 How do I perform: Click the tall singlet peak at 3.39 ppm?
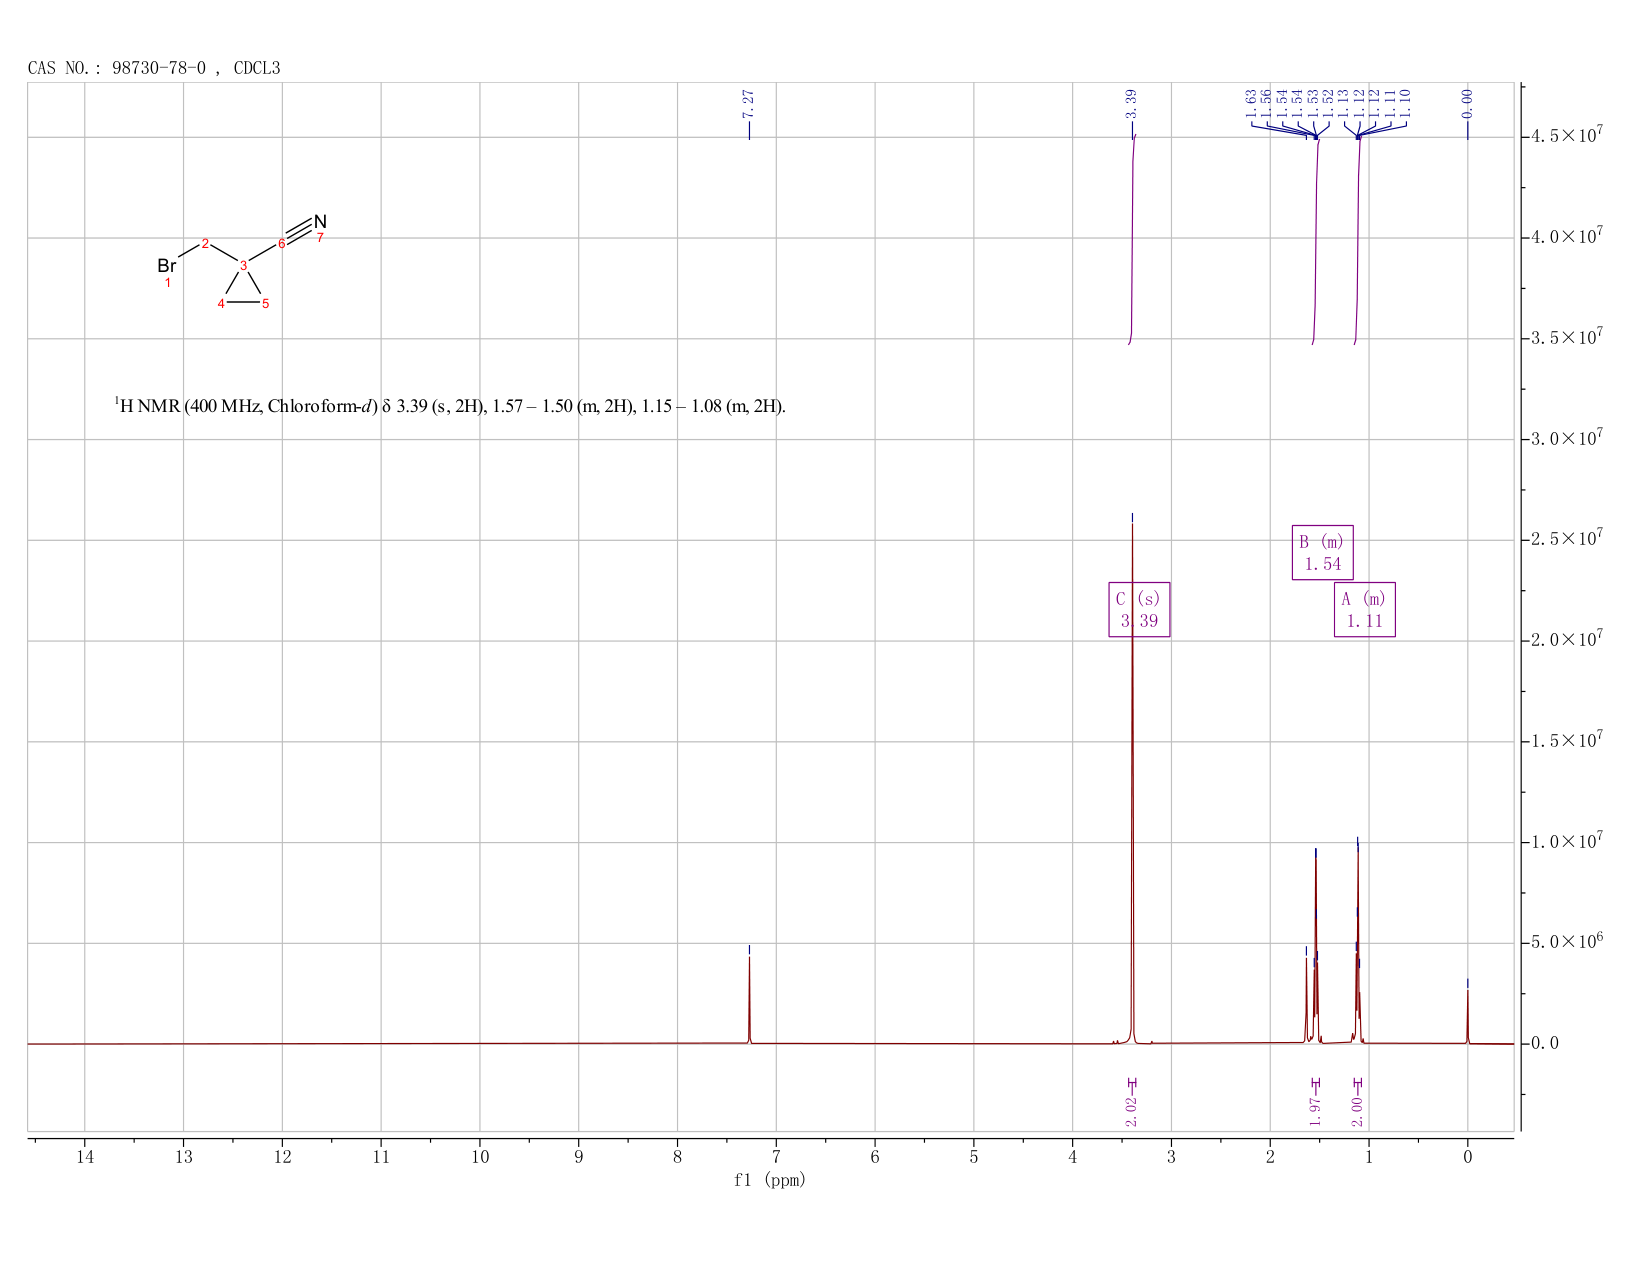point(1132,780)
